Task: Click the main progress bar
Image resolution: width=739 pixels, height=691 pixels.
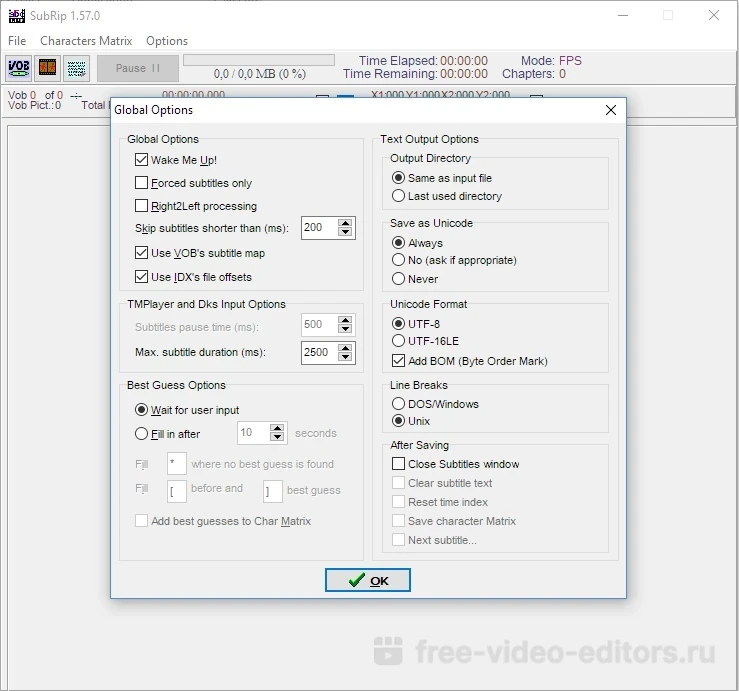Action: click(259, 60)
